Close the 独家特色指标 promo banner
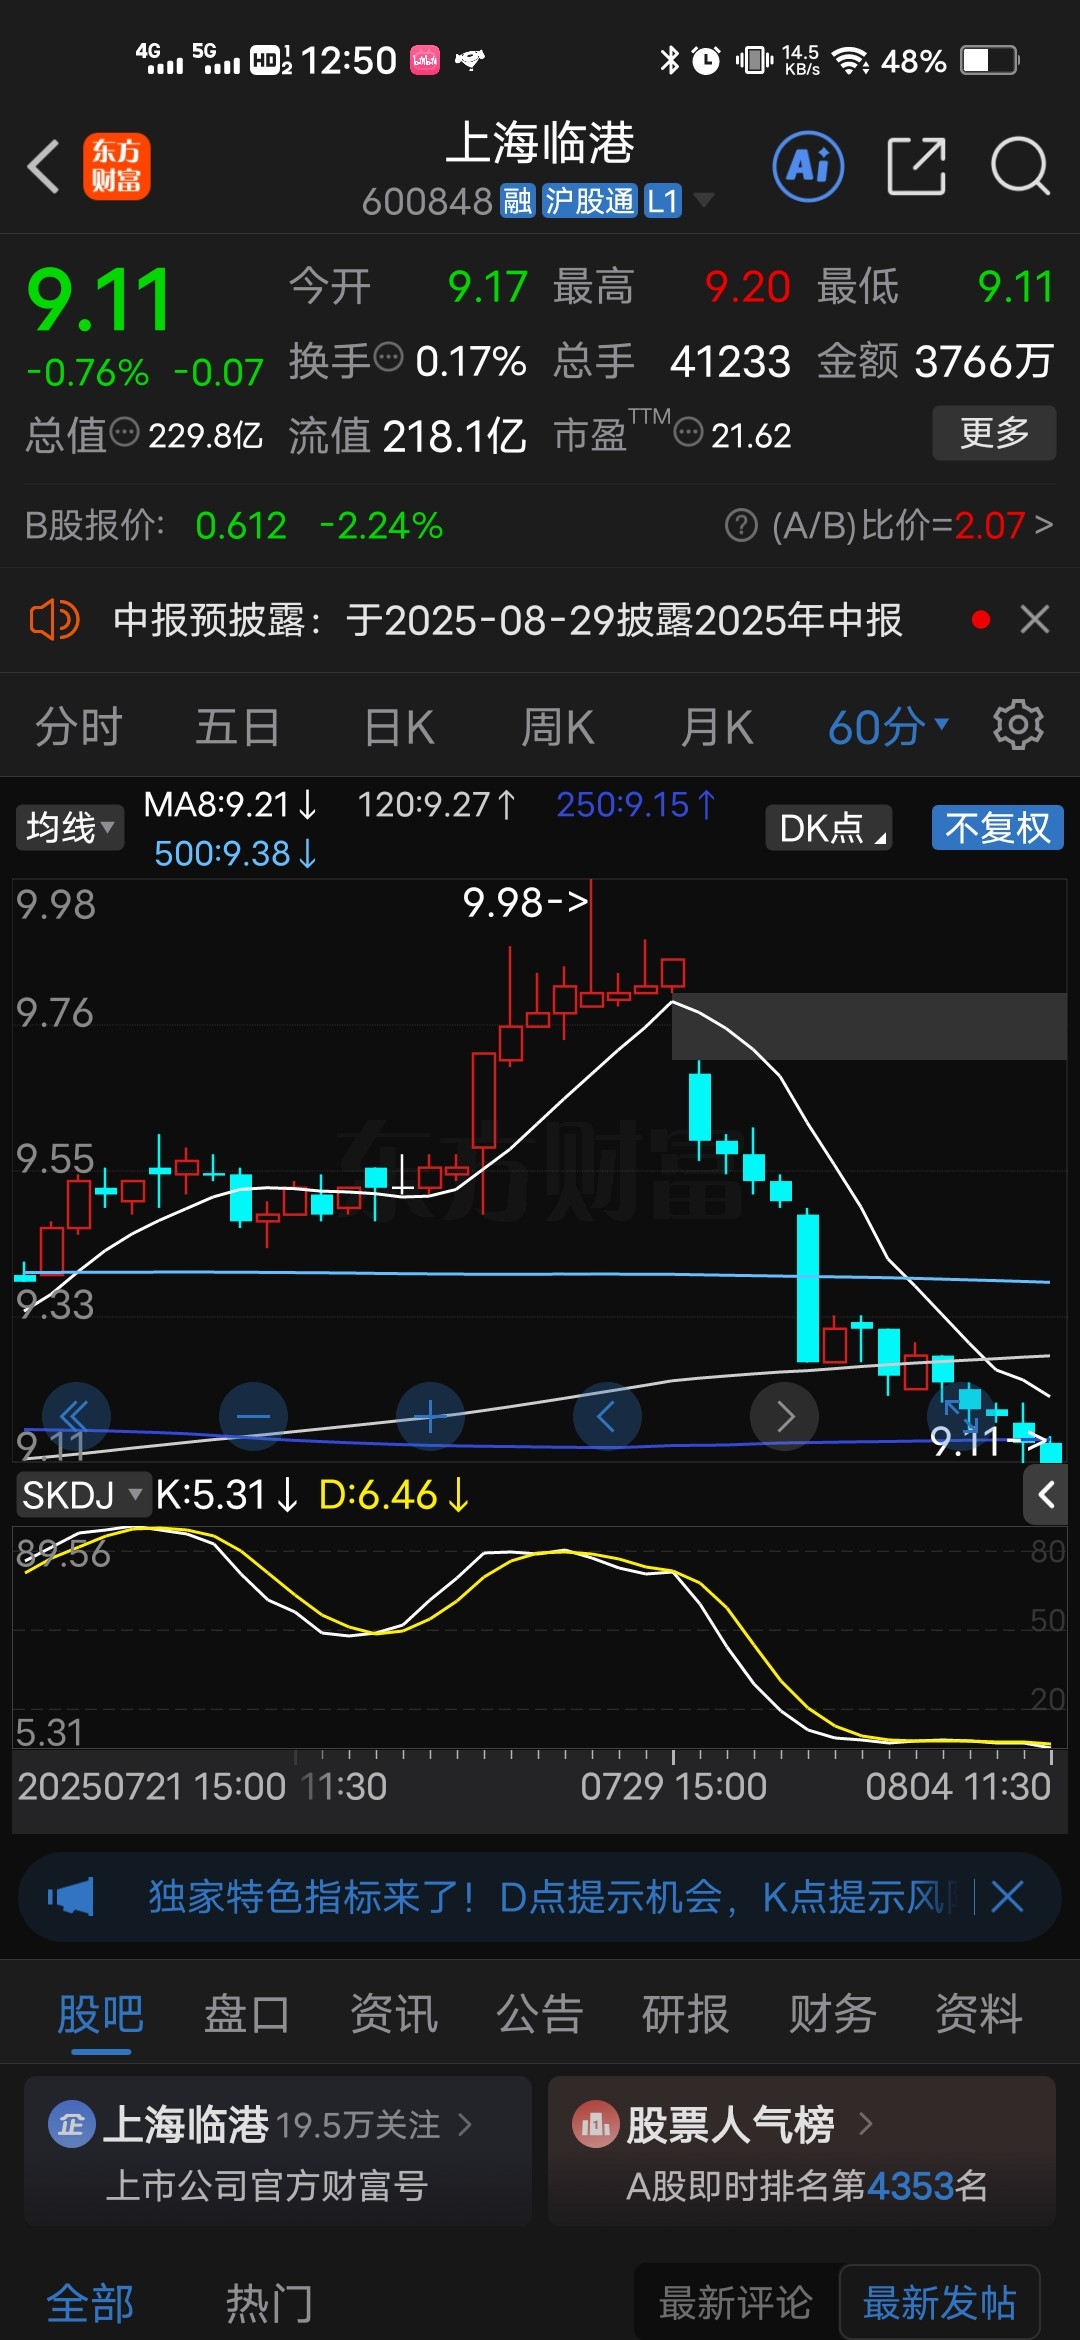 click(1007, 1896)
